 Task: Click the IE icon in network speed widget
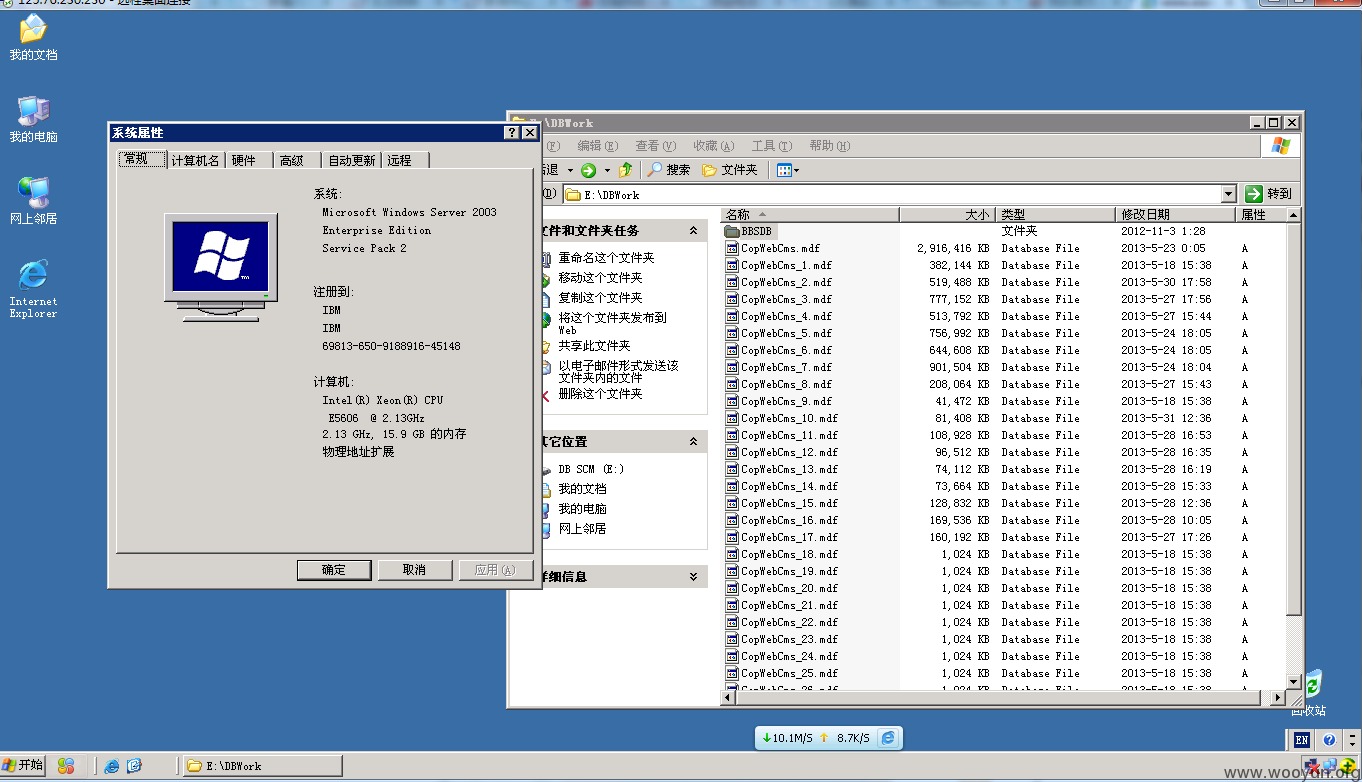(x=888, y=738)
